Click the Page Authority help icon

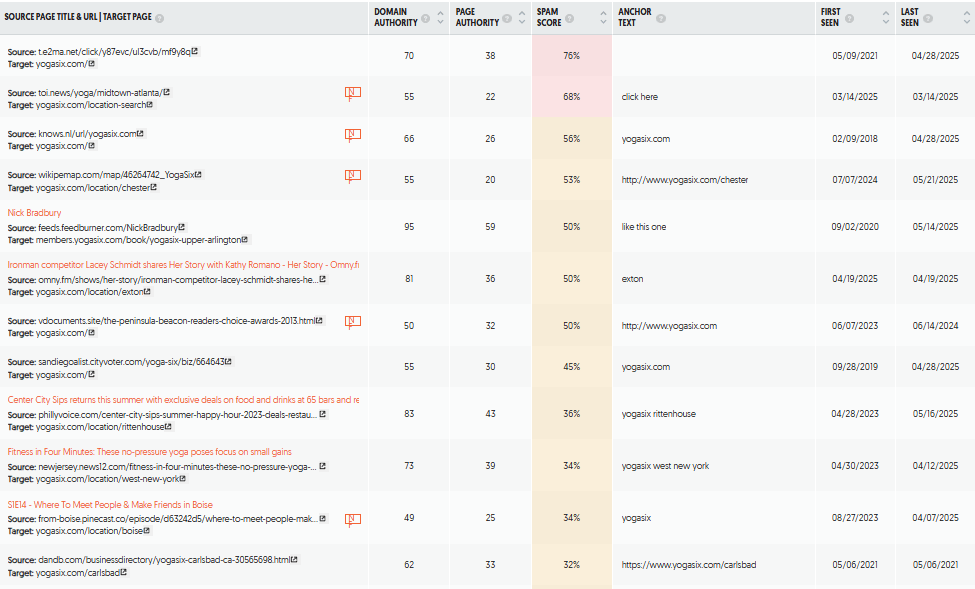pyautogui.click(x=507, y=19)
